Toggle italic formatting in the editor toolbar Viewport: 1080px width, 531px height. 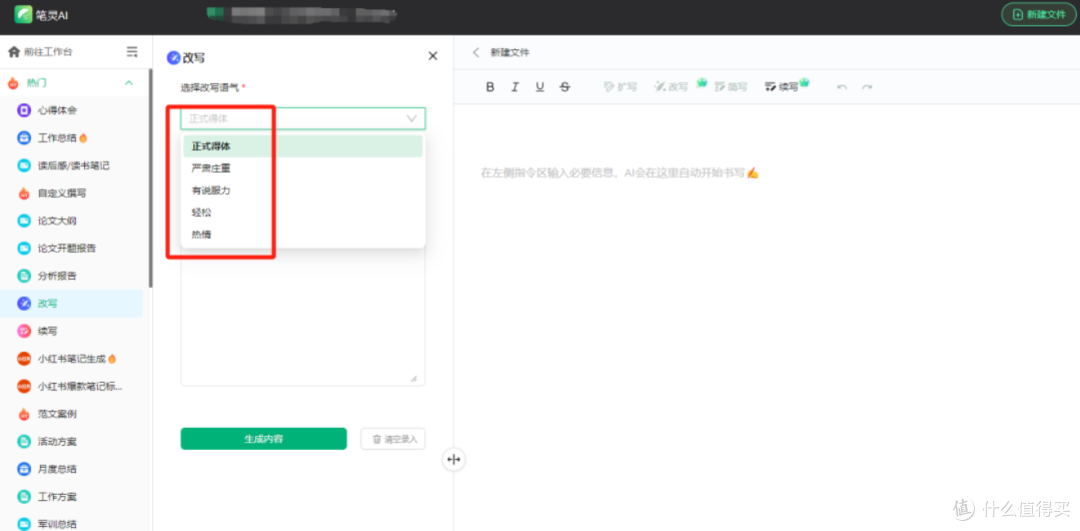[515, 87]
